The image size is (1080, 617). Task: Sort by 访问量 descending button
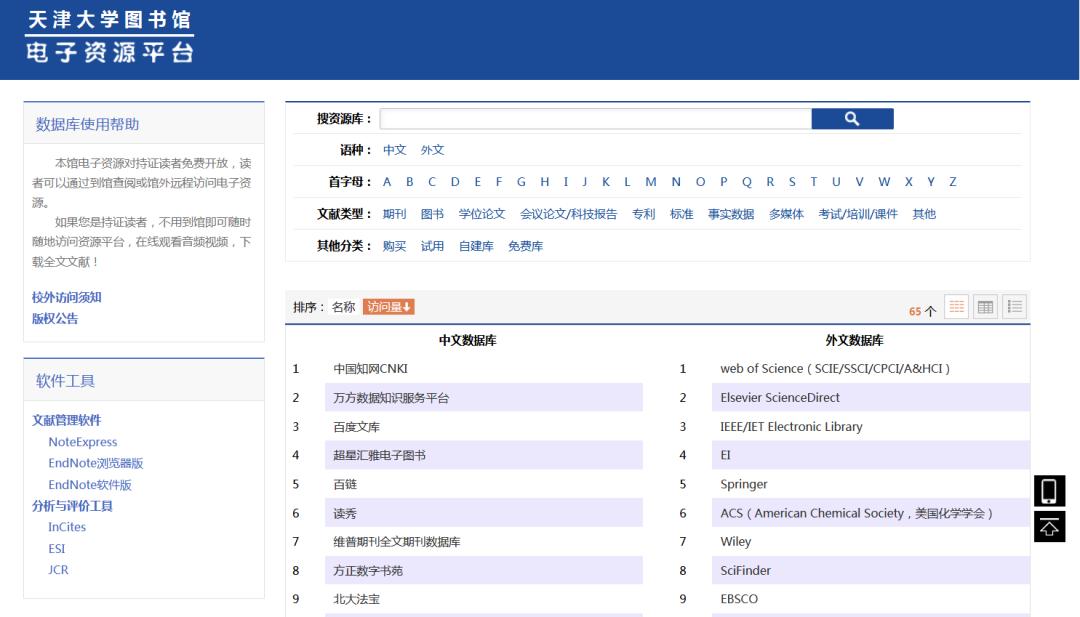point(389,307)
